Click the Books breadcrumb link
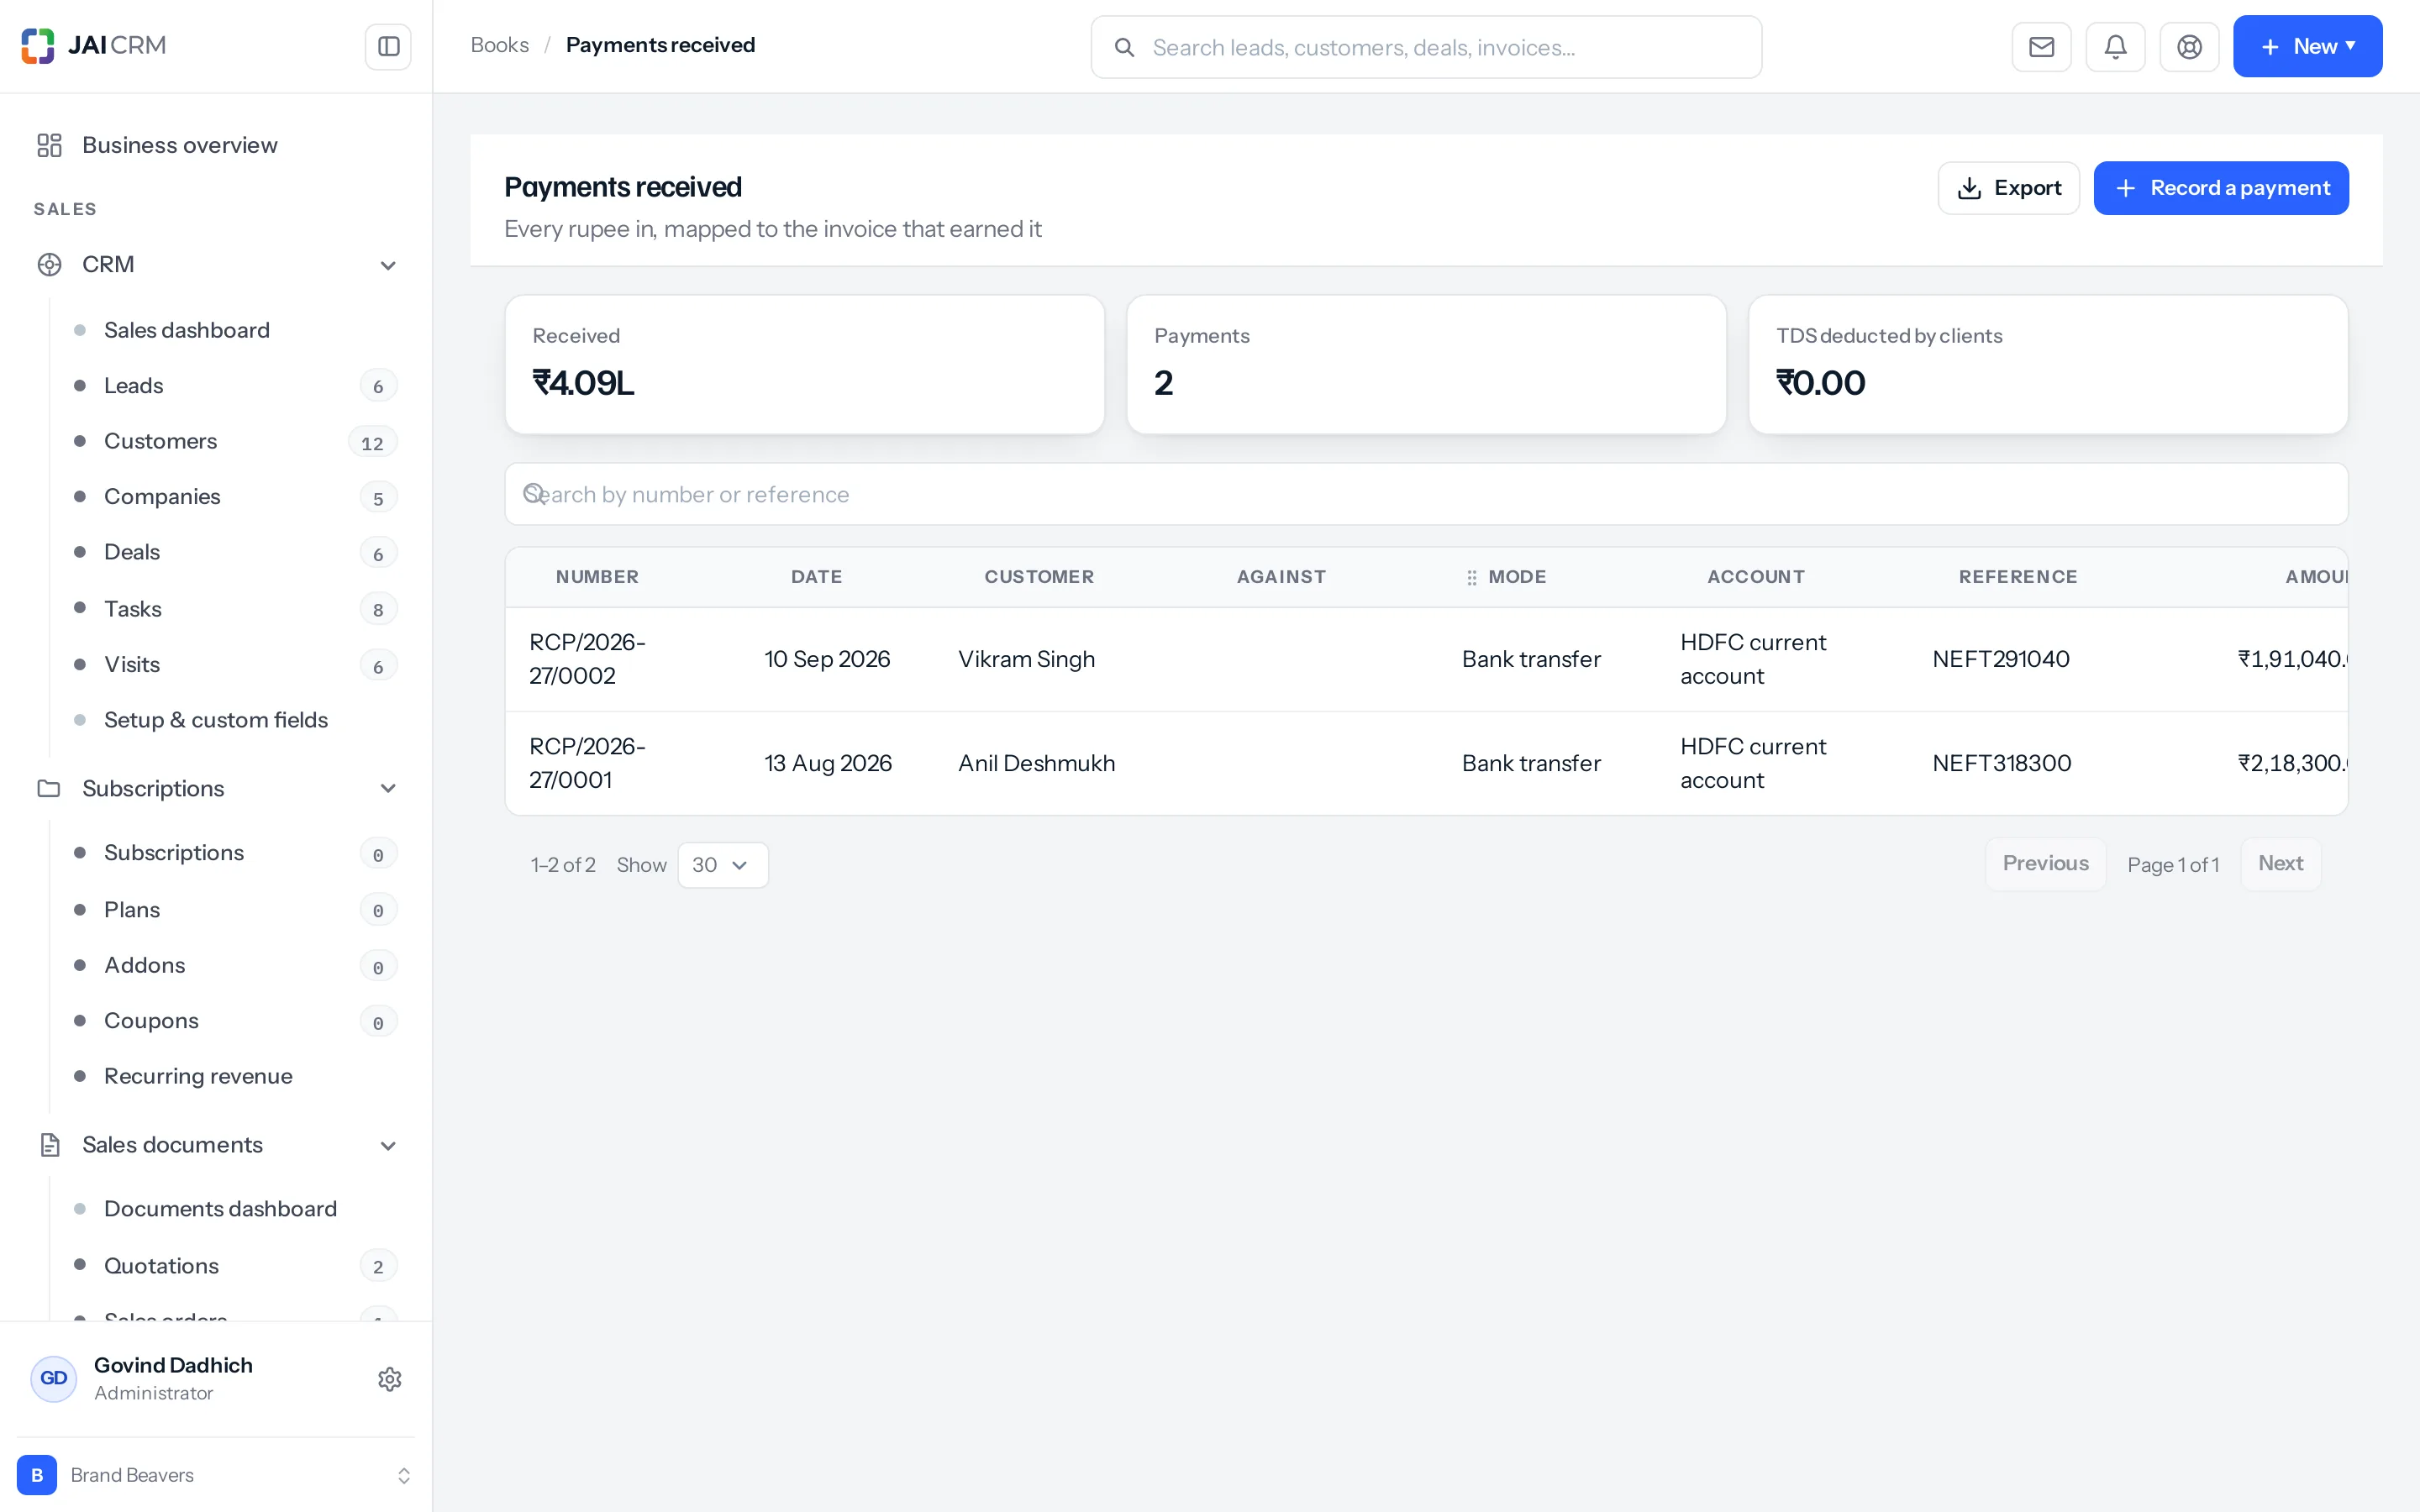 499,45
